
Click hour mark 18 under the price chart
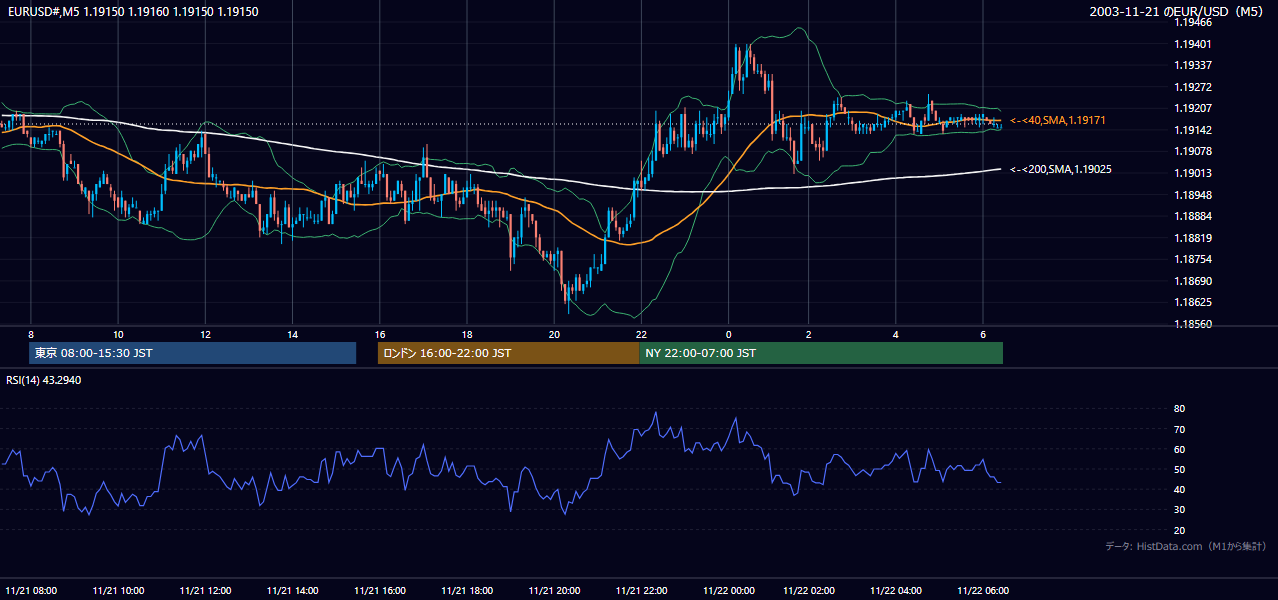click(467, 334)
